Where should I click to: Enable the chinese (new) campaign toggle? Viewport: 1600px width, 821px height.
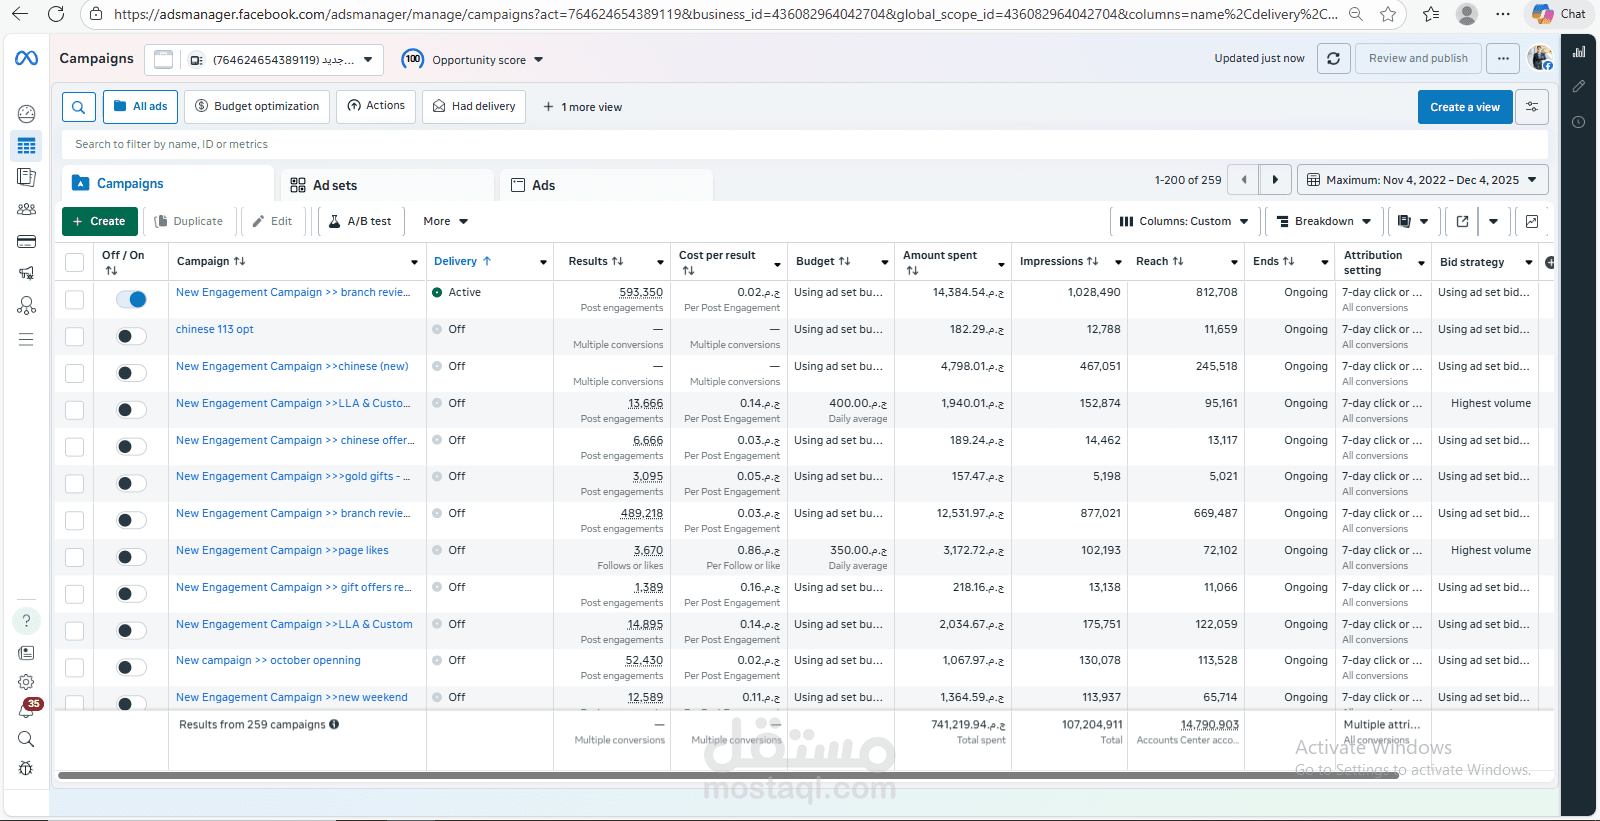[131, 373]
